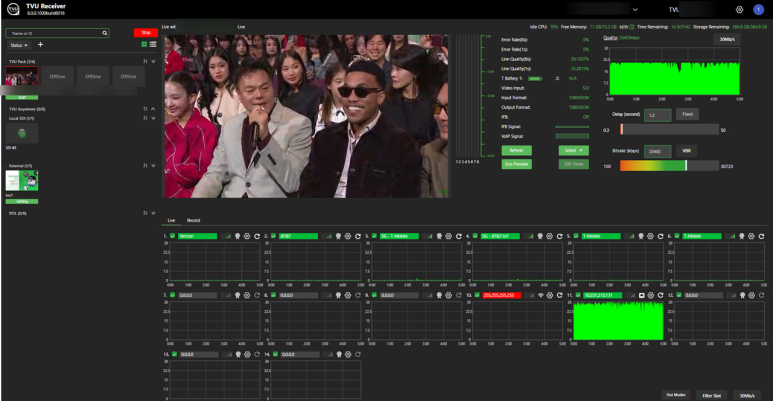The image size is (773, 401).
Task: Click the Delay (second) value field
Action: point(658,115)
